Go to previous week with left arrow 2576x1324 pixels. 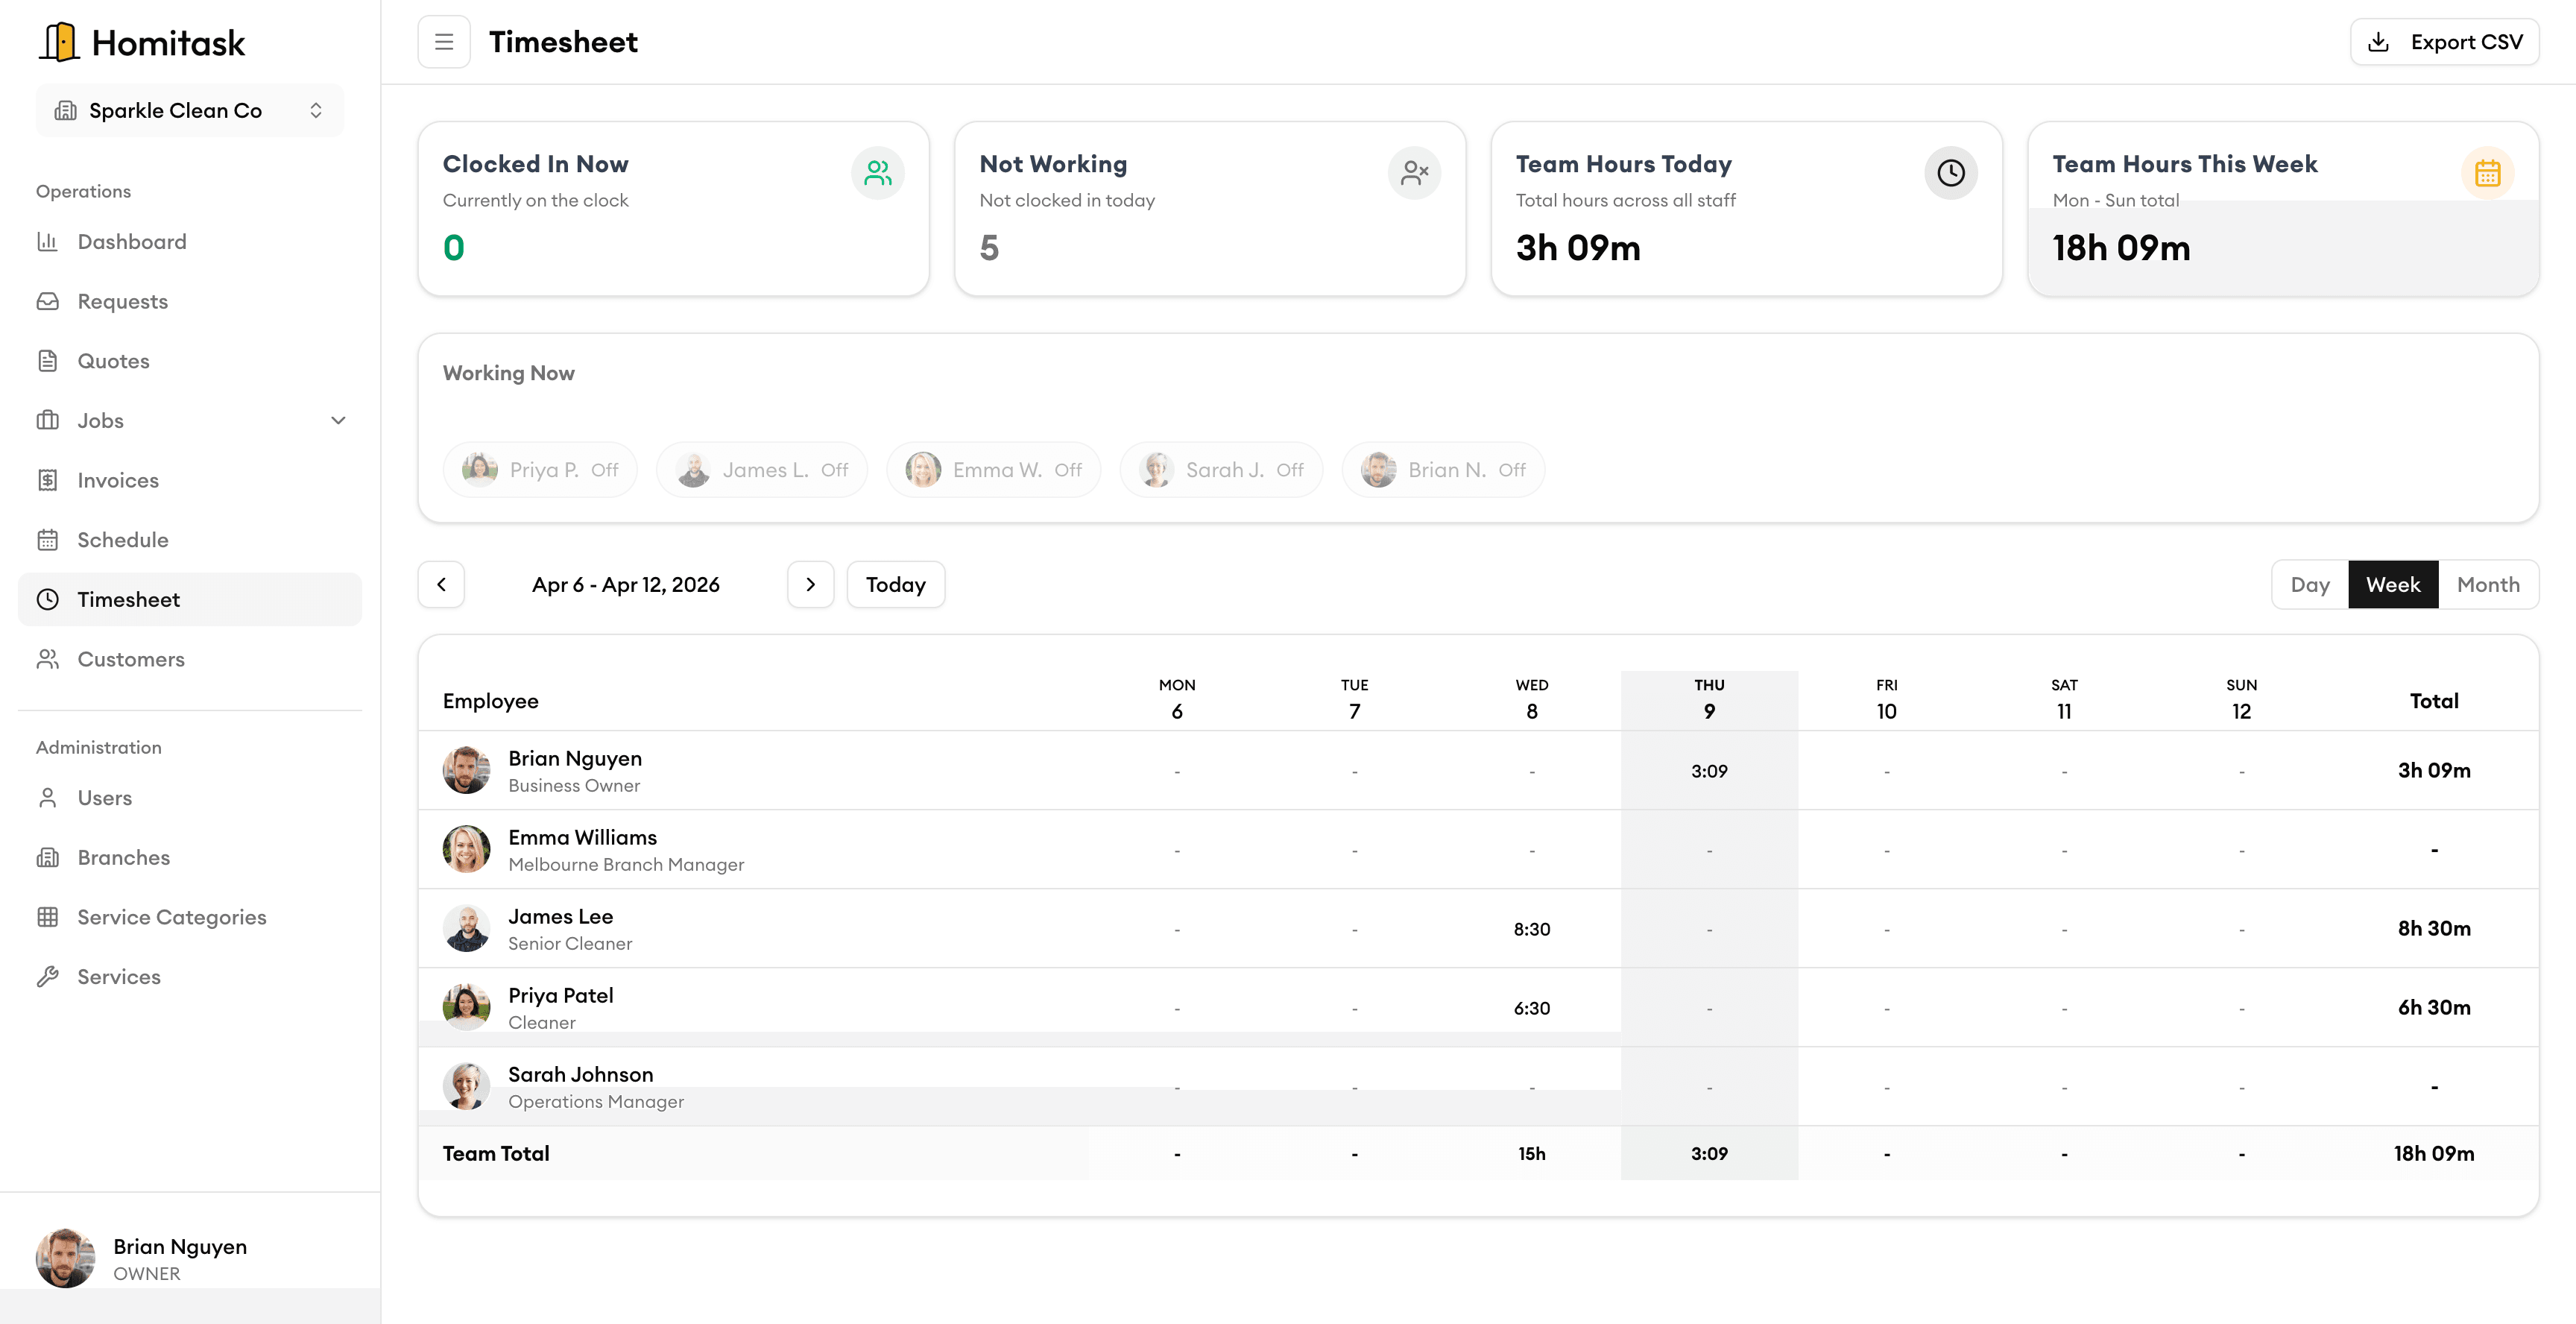click(x=441, y=584)
